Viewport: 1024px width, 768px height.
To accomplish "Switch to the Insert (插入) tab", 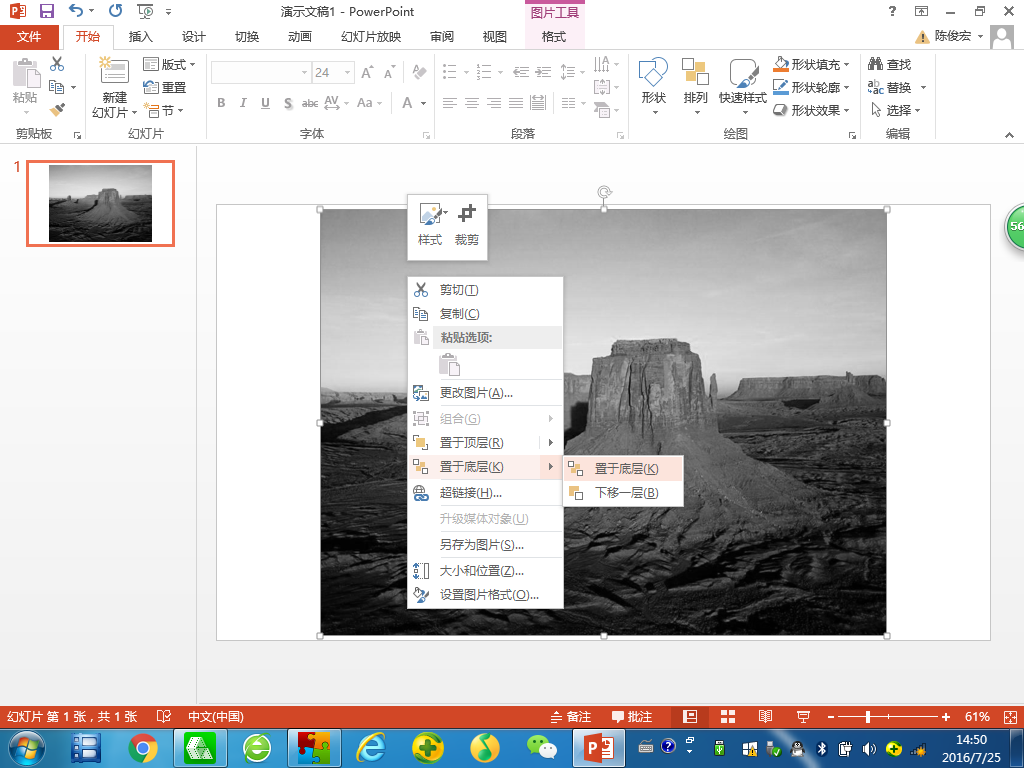I will [x=140, y=37].
